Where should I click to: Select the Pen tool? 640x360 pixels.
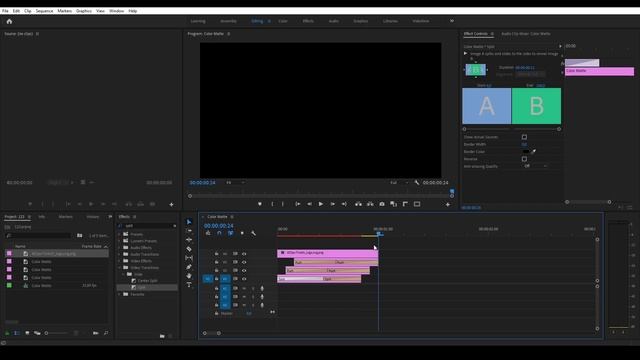189,267
